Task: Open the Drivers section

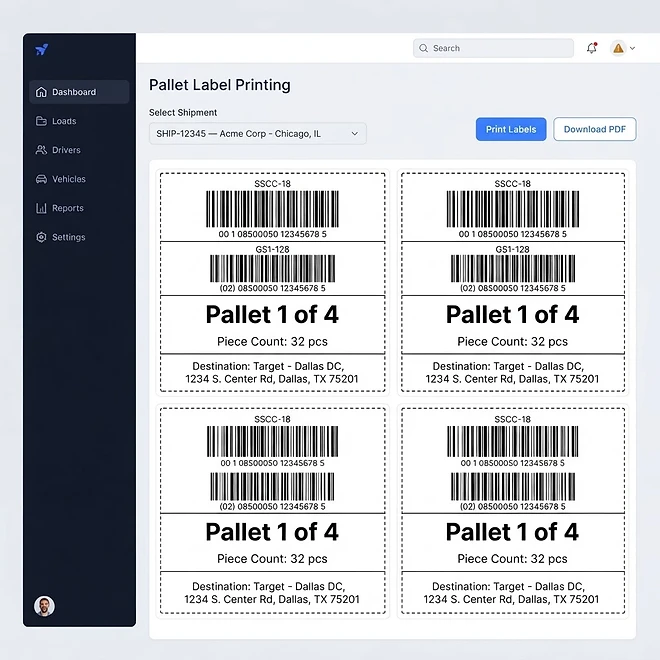Action: [79, 150]
